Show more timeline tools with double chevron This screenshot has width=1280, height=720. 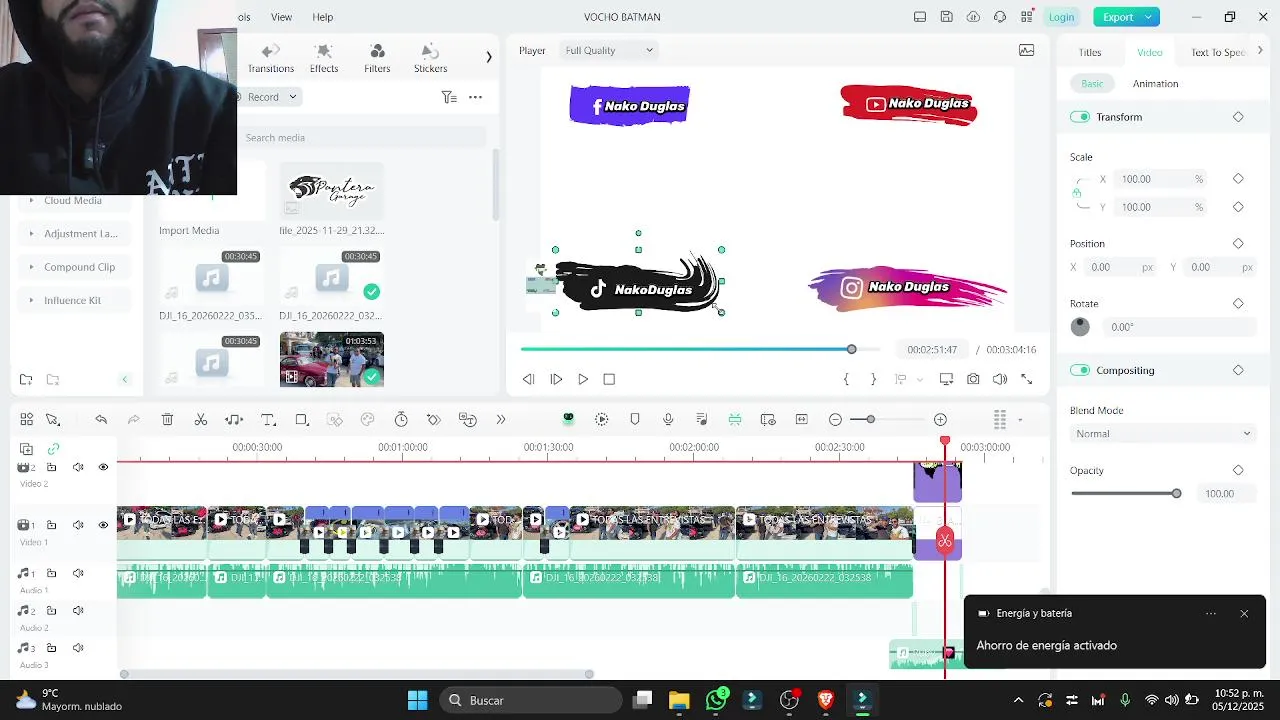(x=501, y=420)
